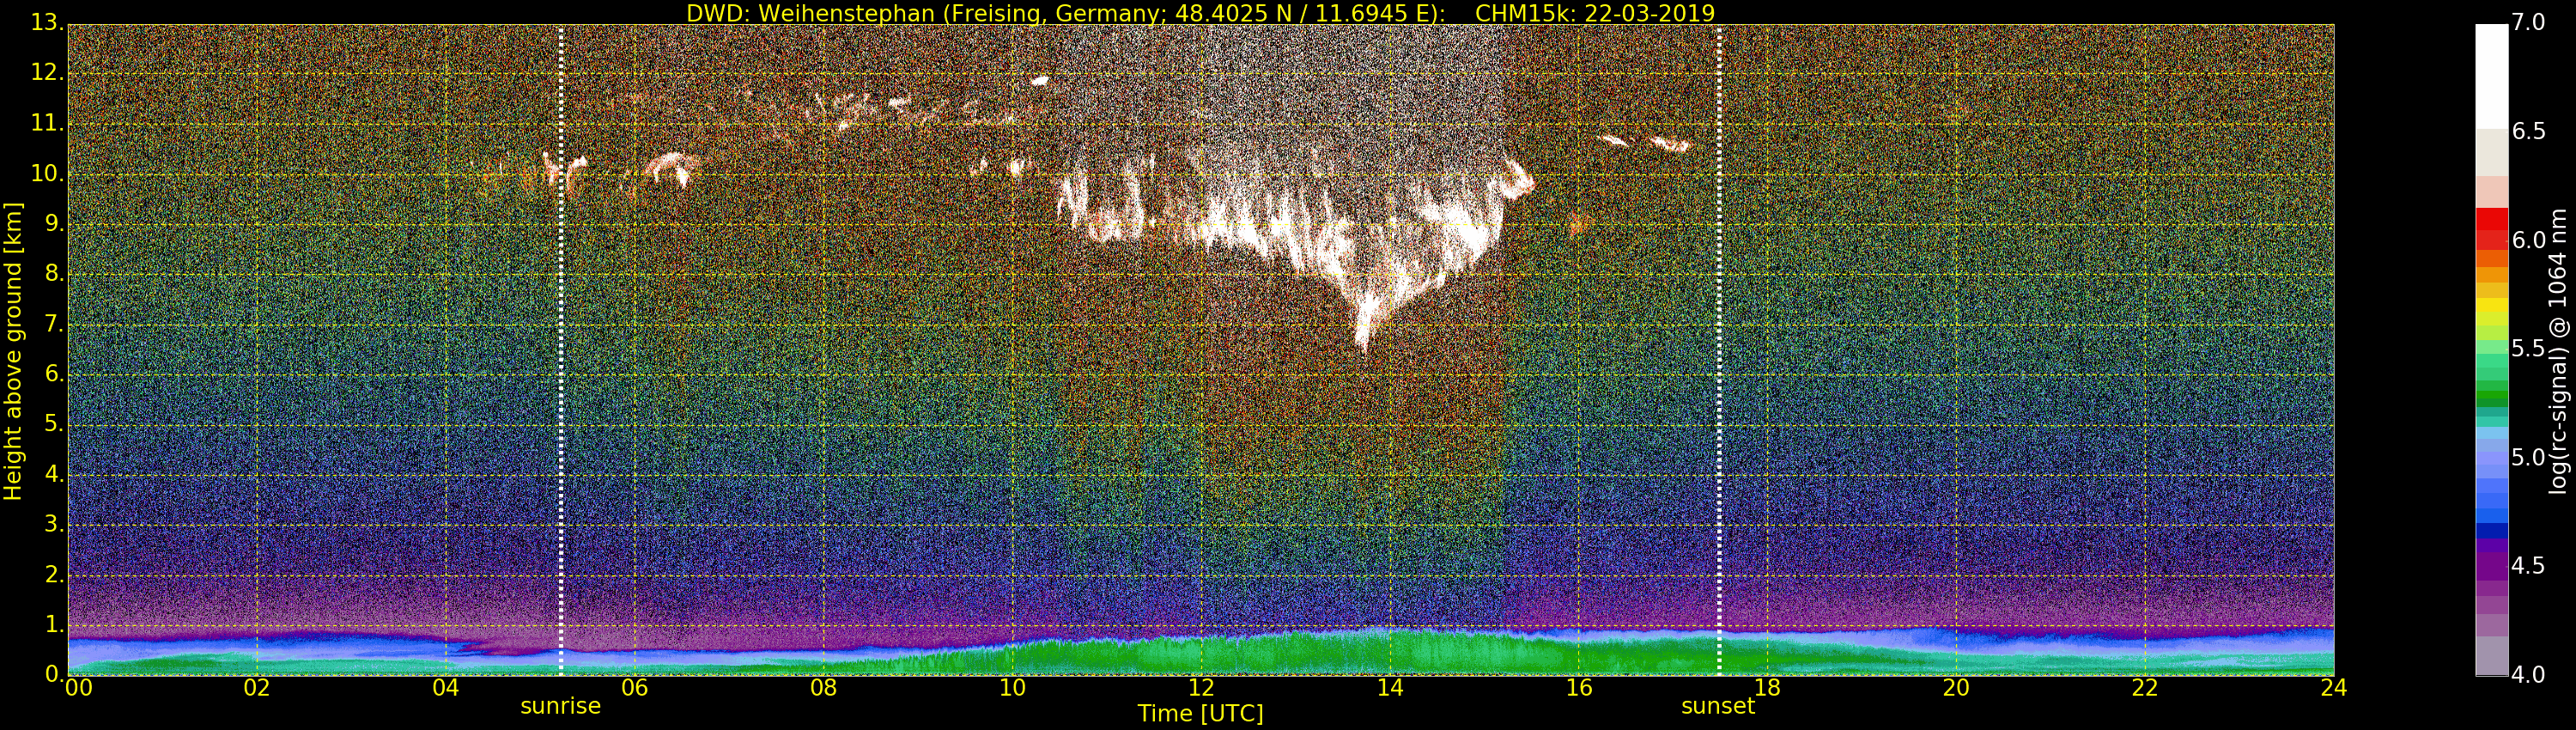2576x730 pixels.
Task: Click the 'Height above ground [km]' axis label
Action: (13, 351)
